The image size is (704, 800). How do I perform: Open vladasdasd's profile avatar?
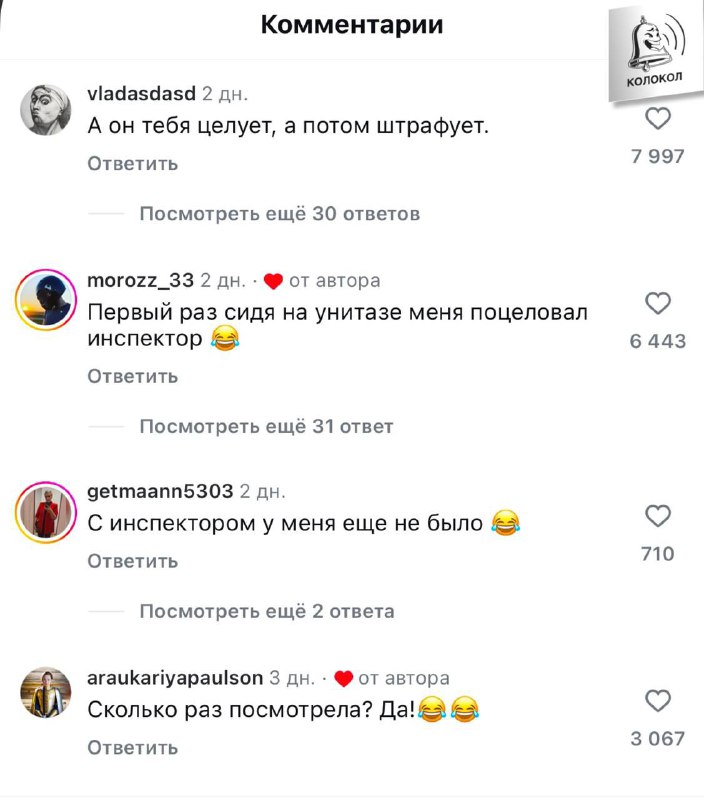point(45,110)
